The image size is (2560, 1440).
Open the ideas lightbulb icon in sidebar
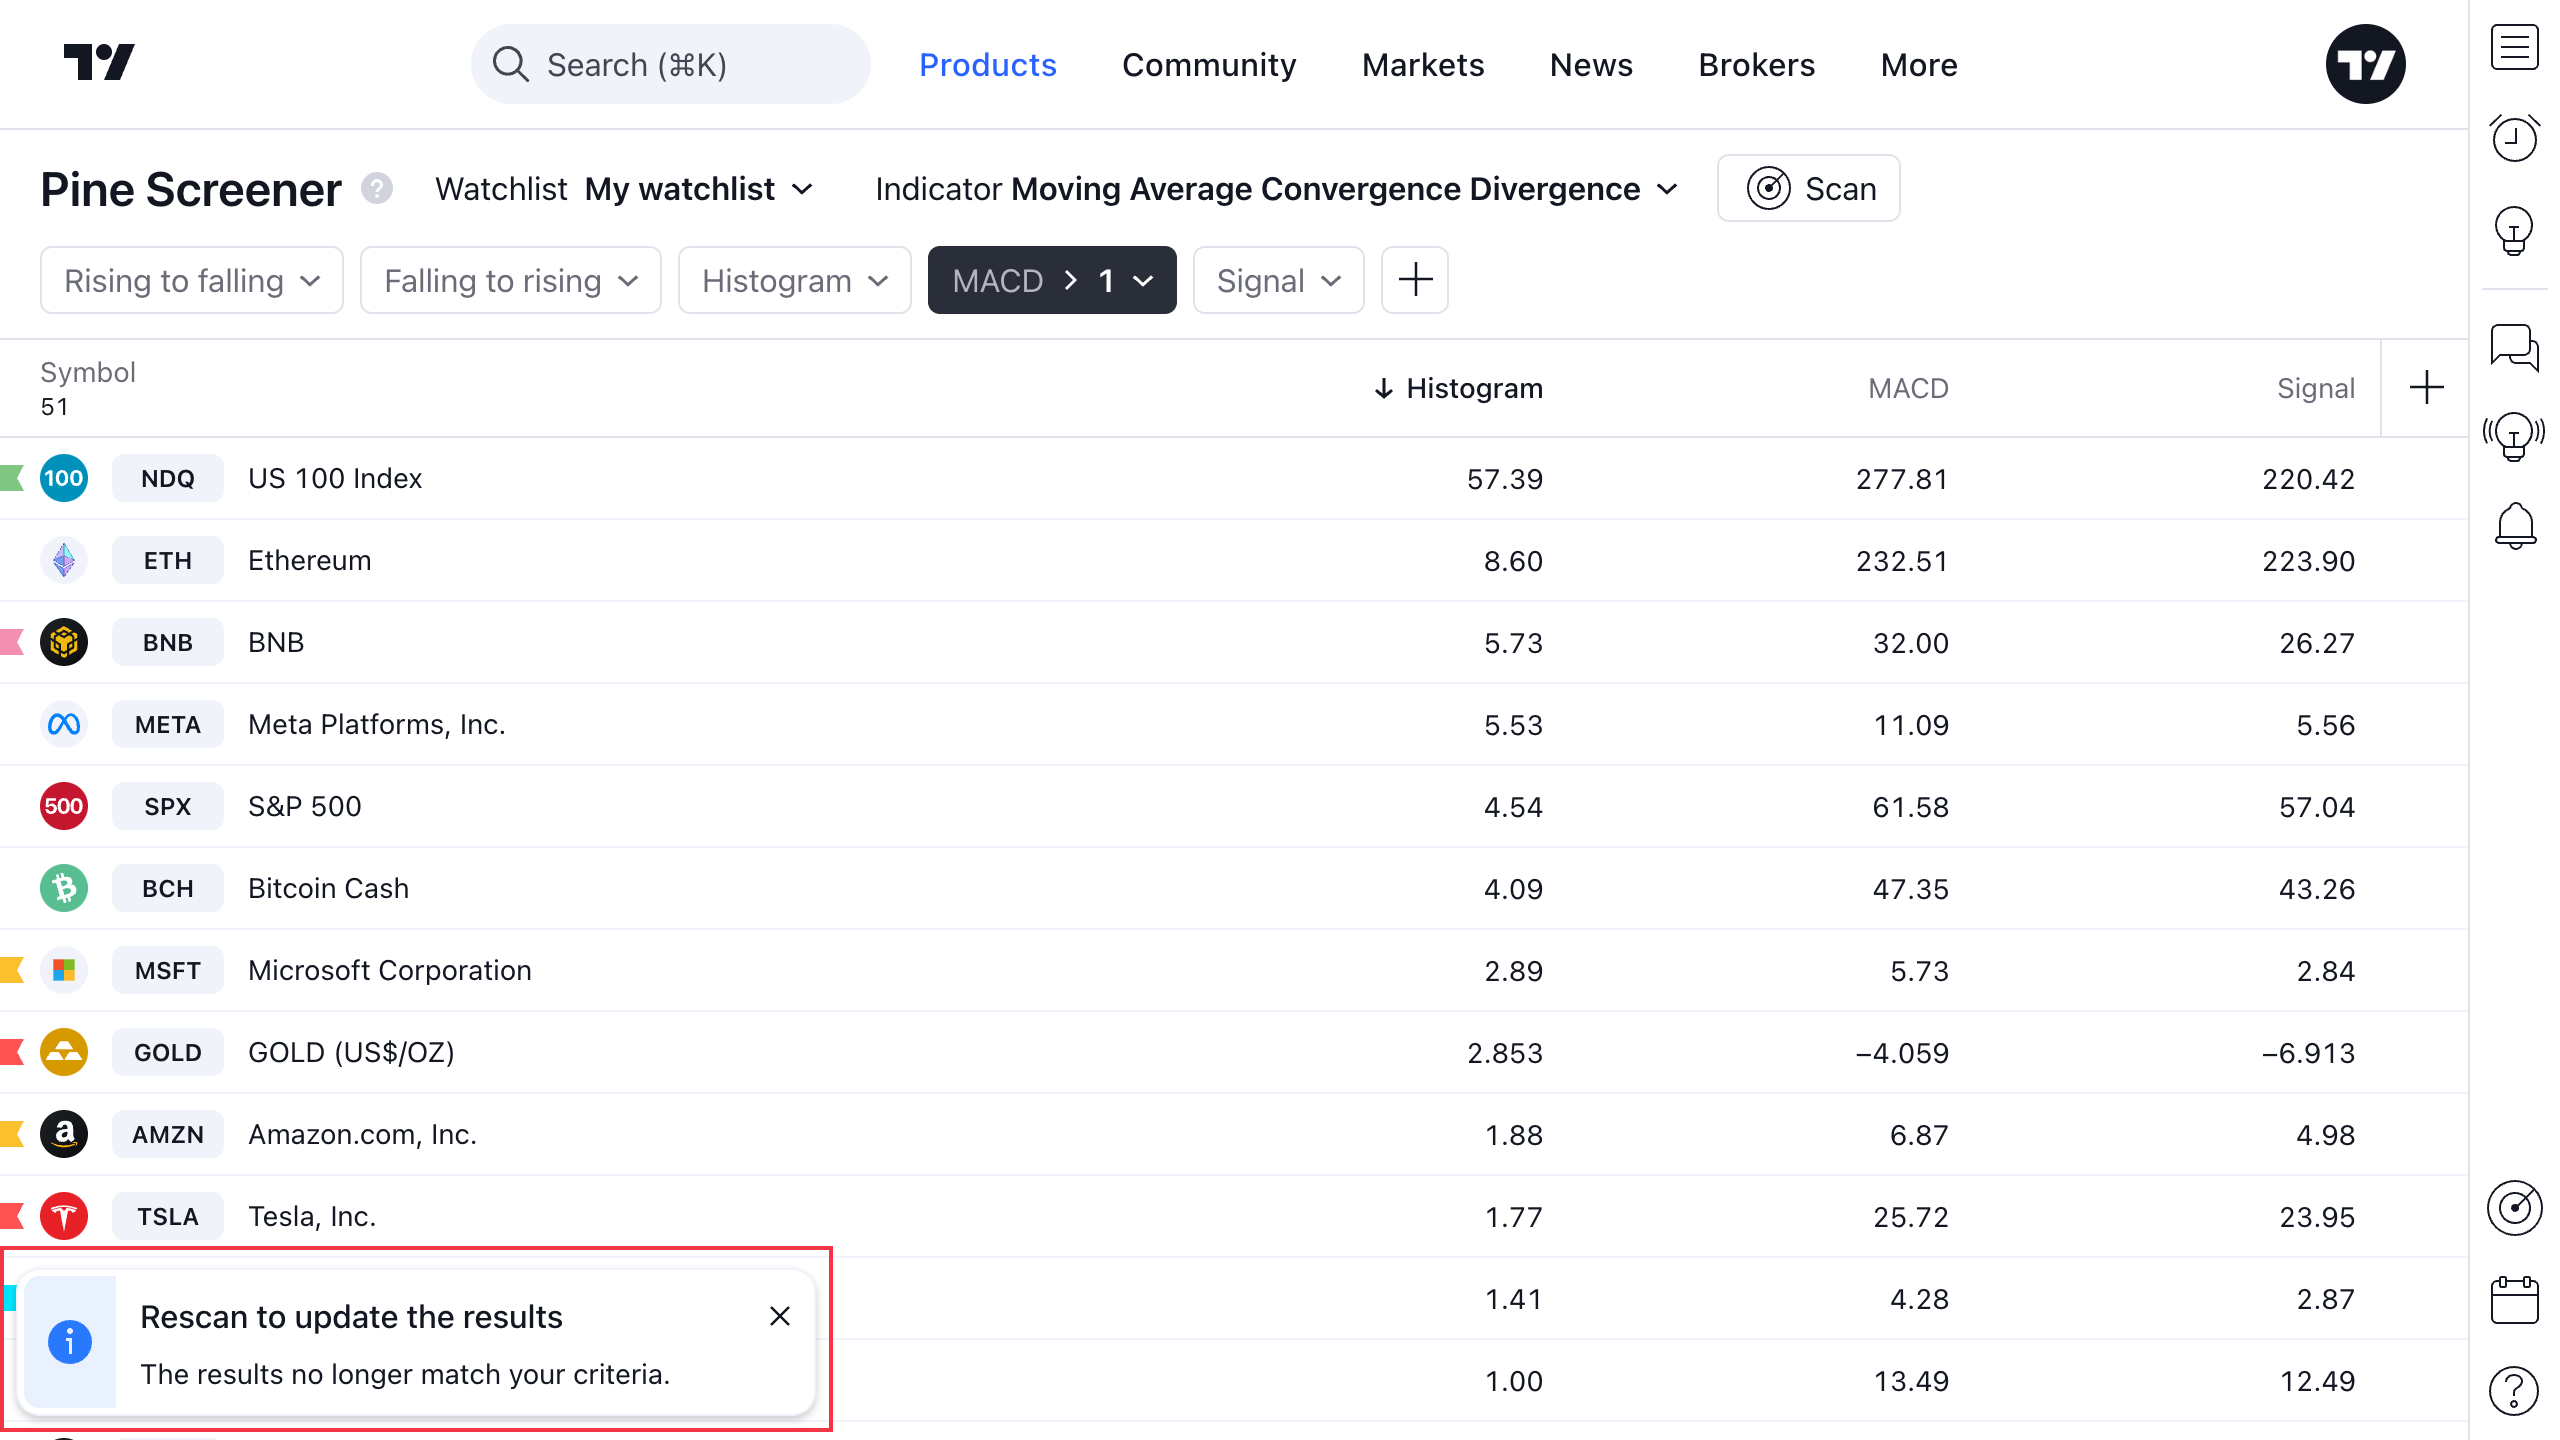tap(2514, 231)
